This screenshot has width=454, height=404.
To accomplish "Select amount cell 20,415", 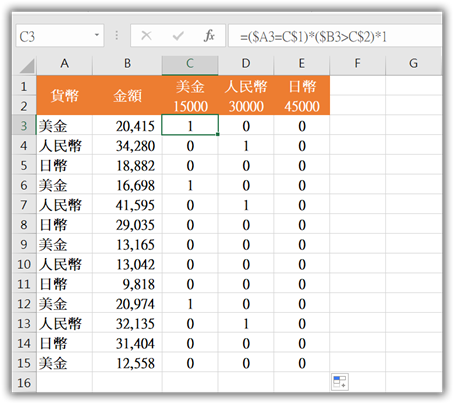I will click(127, 126).
